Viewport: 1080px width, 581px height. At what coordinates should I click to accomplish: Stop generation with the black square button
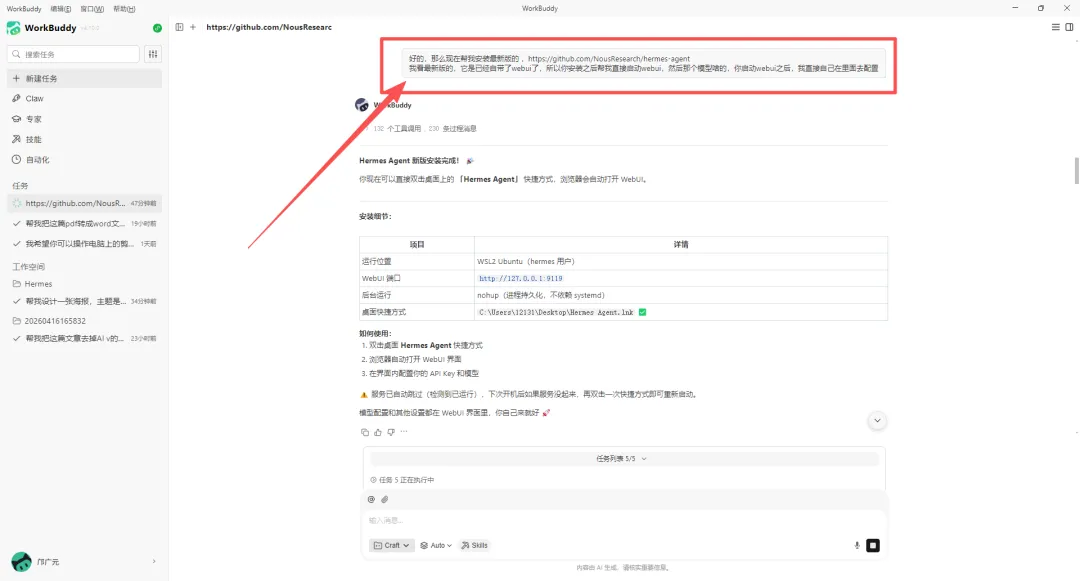[873, 545]
